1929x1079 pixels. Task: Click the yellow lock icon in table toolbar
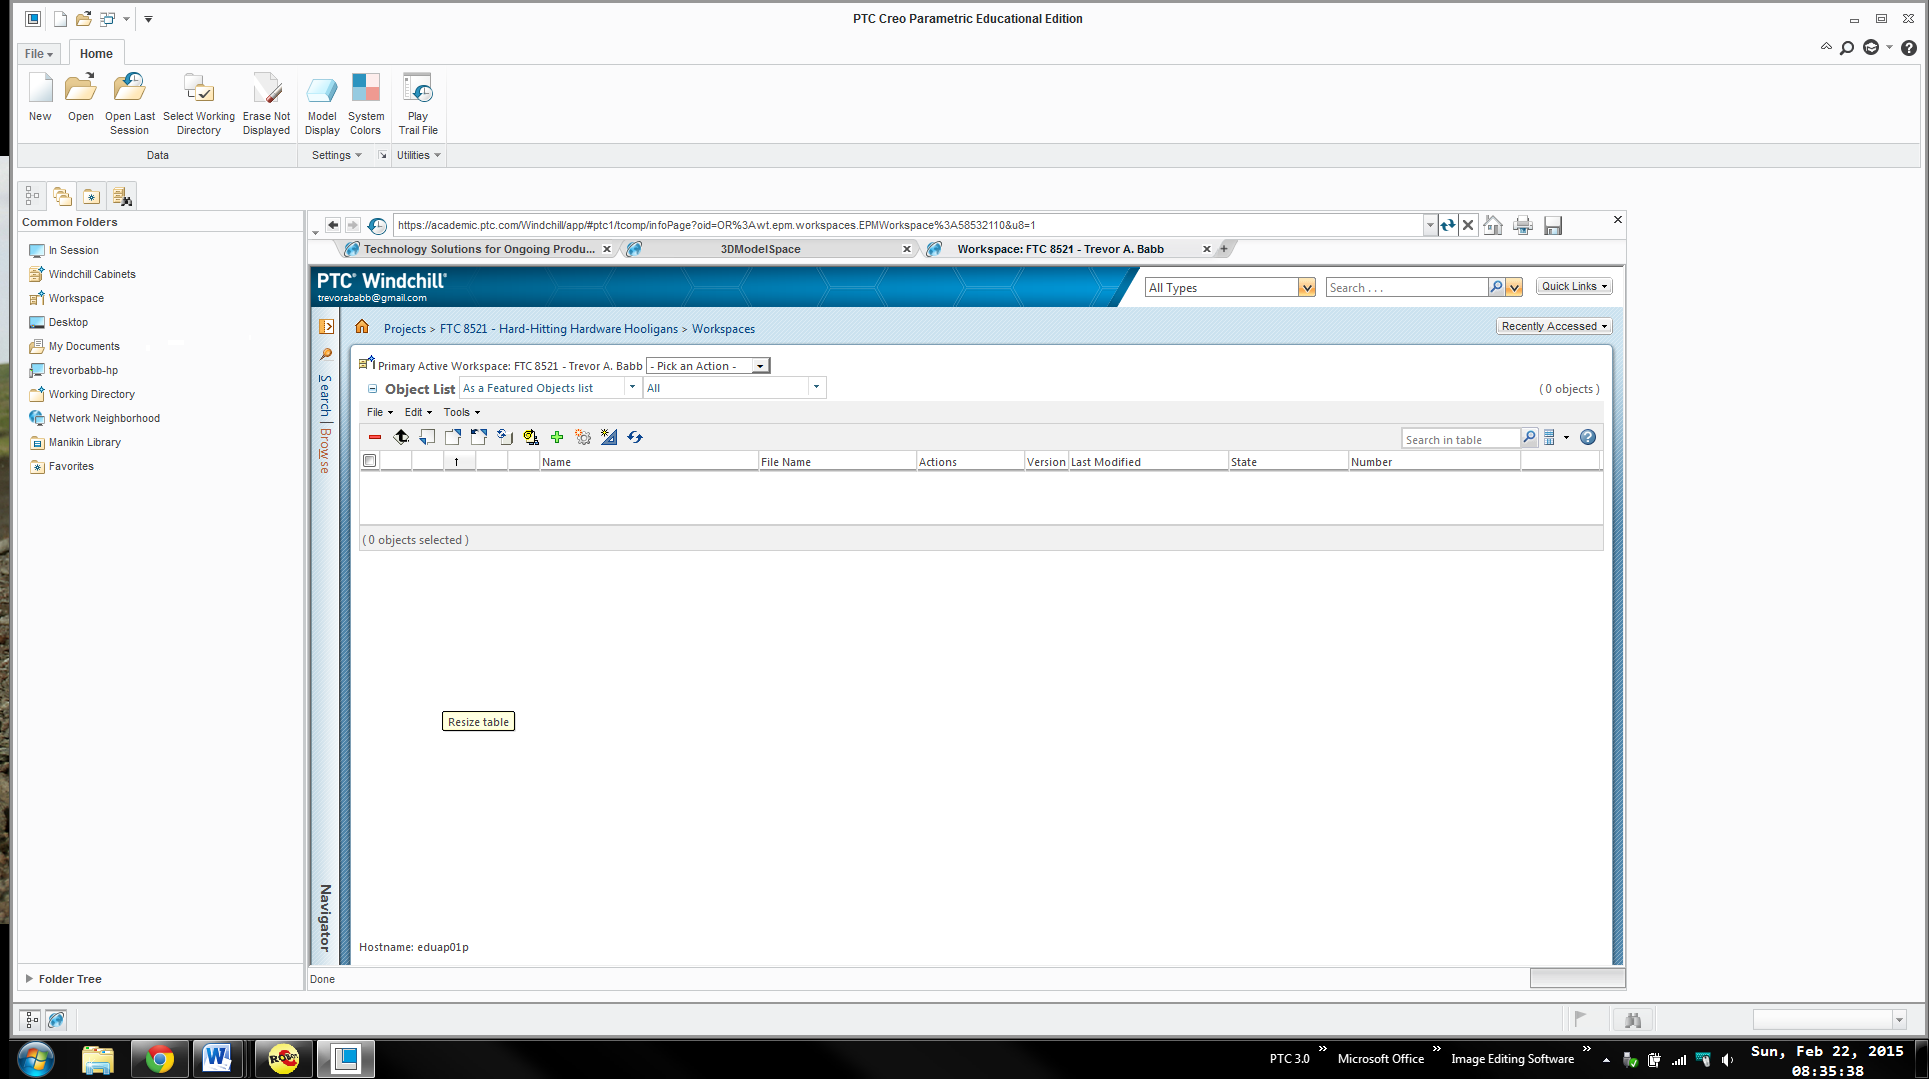[x=531, y=437]
